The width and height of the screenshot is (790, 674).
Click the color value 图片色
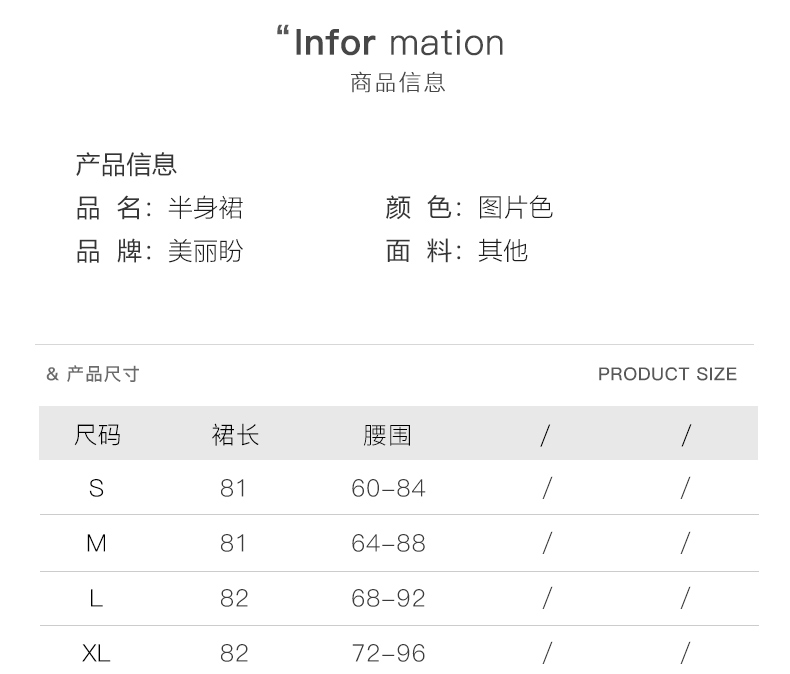click(515, 208)
